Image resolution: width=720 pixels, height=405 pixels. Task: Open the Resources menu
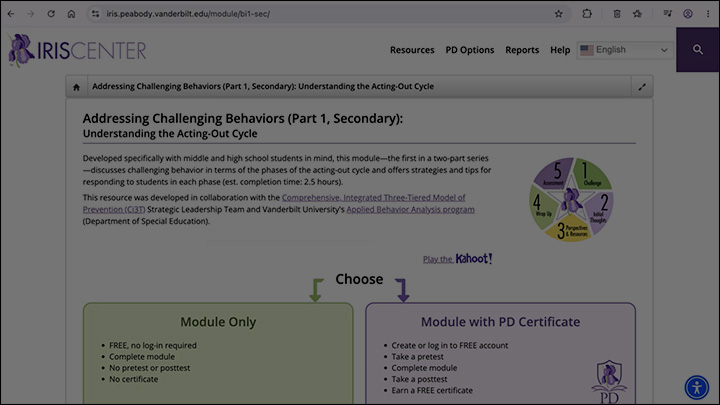[x=412, y=50]
